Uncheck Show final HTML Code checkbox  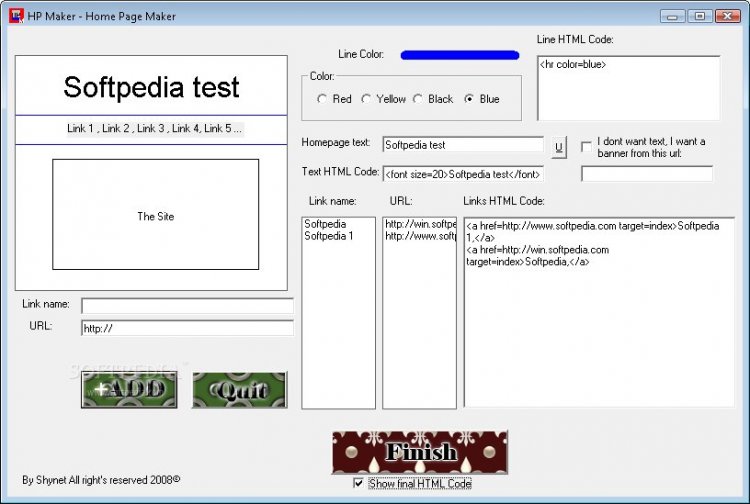(359, 484)
